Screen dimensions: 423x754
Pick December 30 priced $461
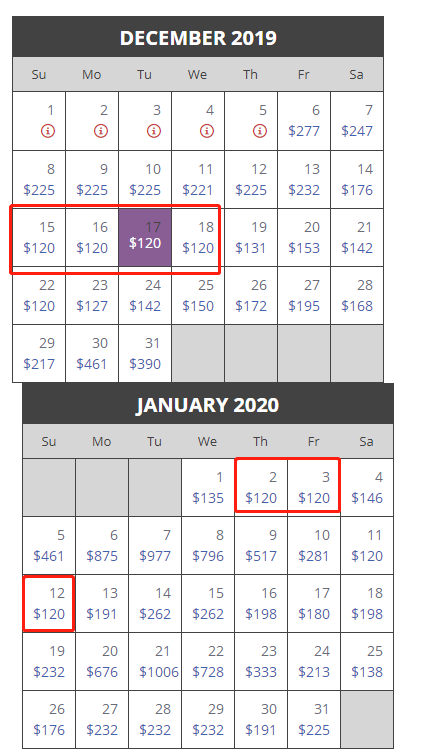pyautogui.click(x=92, y=353)
